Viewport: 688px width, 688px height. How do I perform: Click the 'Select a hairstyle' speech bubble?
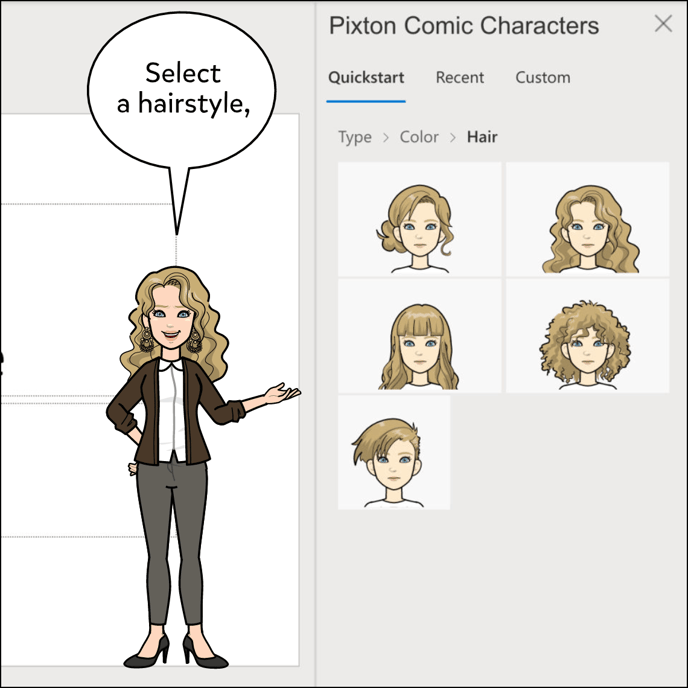click(x=182, y=88)
